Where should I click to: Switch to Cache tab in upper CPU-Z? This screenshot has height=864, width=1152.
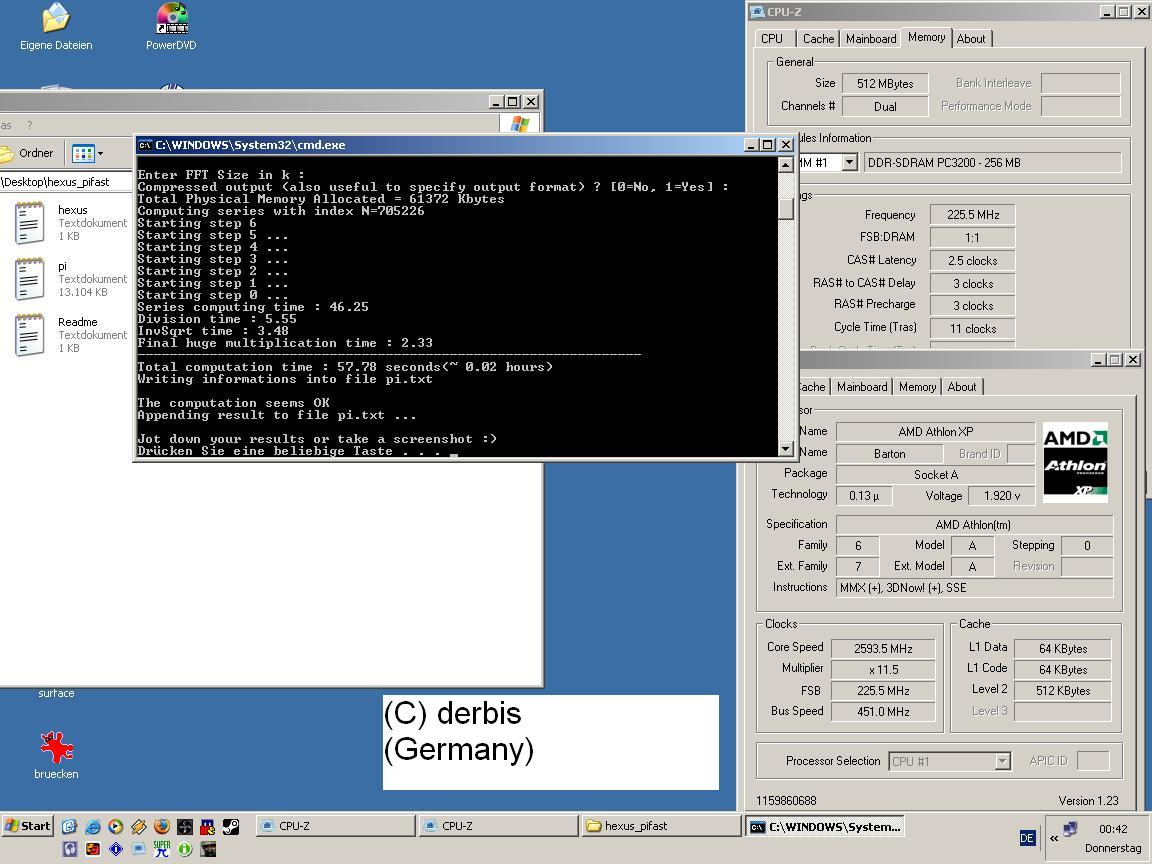[x=818, y=38]
